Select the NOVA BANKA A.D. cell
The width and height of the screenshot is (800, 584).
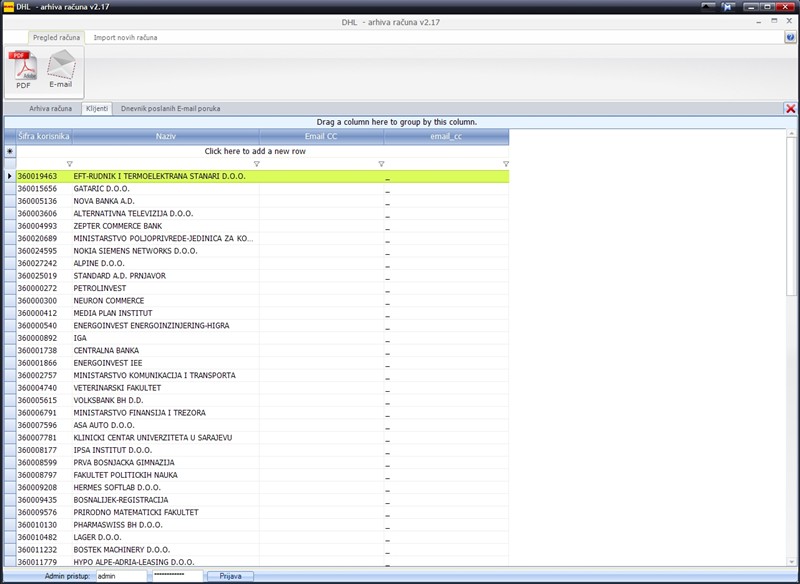166,201
